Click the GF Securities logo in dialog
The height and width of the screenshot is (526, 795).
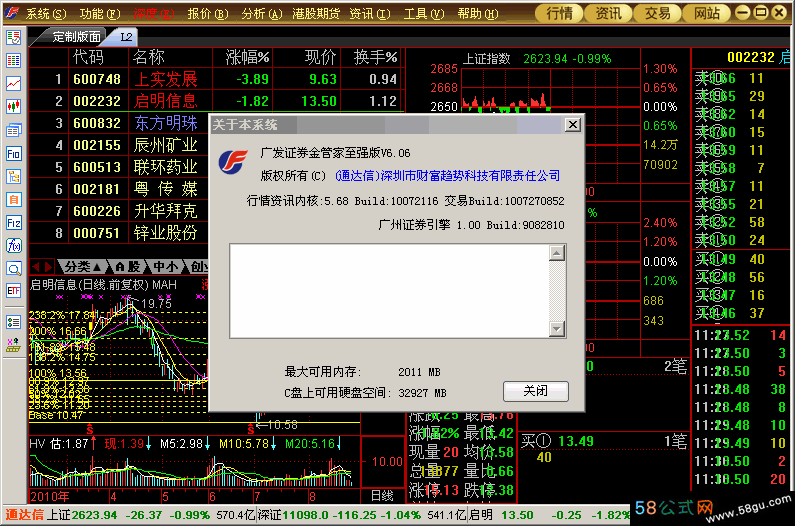(x=233, y=162)
